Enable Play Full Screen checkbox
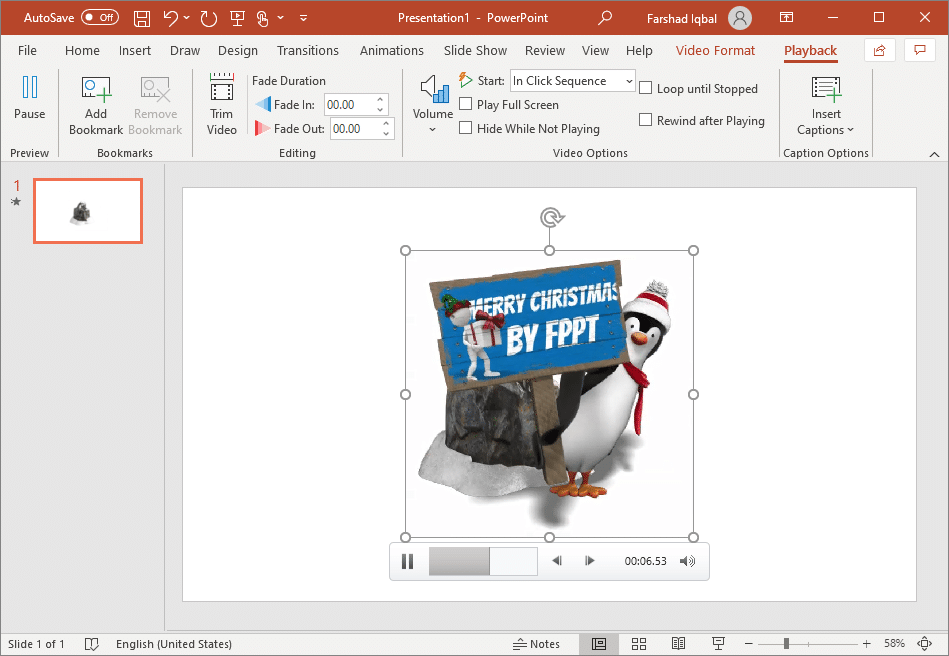This screenshot has width=949, height=656. click(466, 105)
